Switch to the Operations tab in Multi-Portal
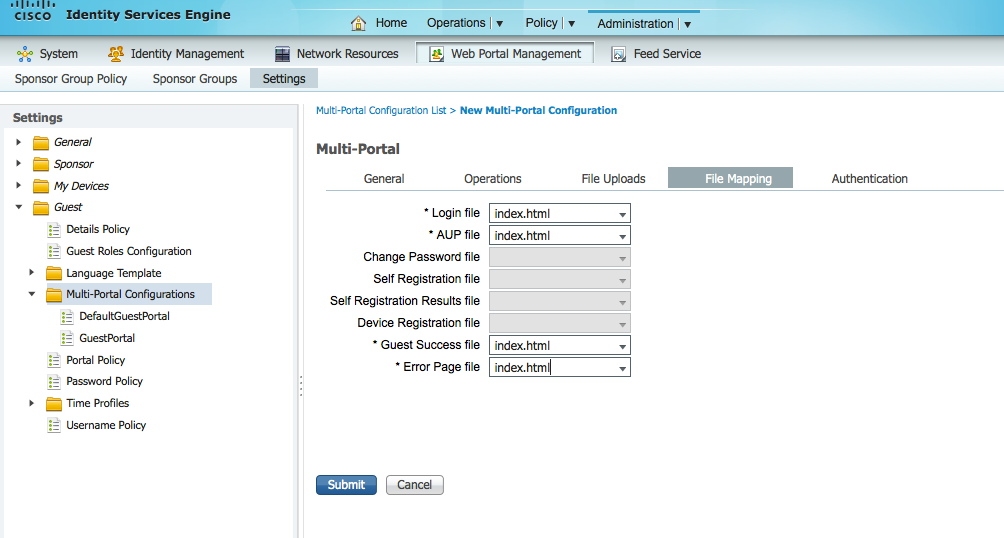This screenshot has height=538, width=1004. (x=492, y=179)
